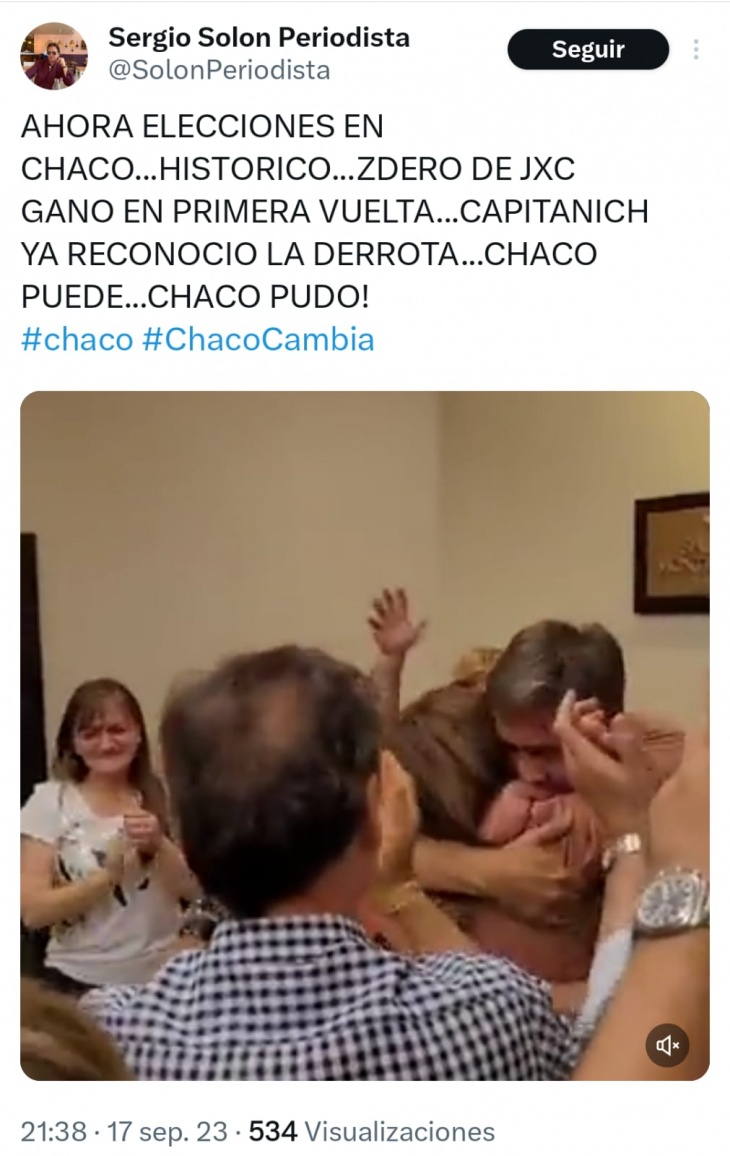Unmute the video with the speaker icon
730x1156 pixels.
coord(667,1045)
